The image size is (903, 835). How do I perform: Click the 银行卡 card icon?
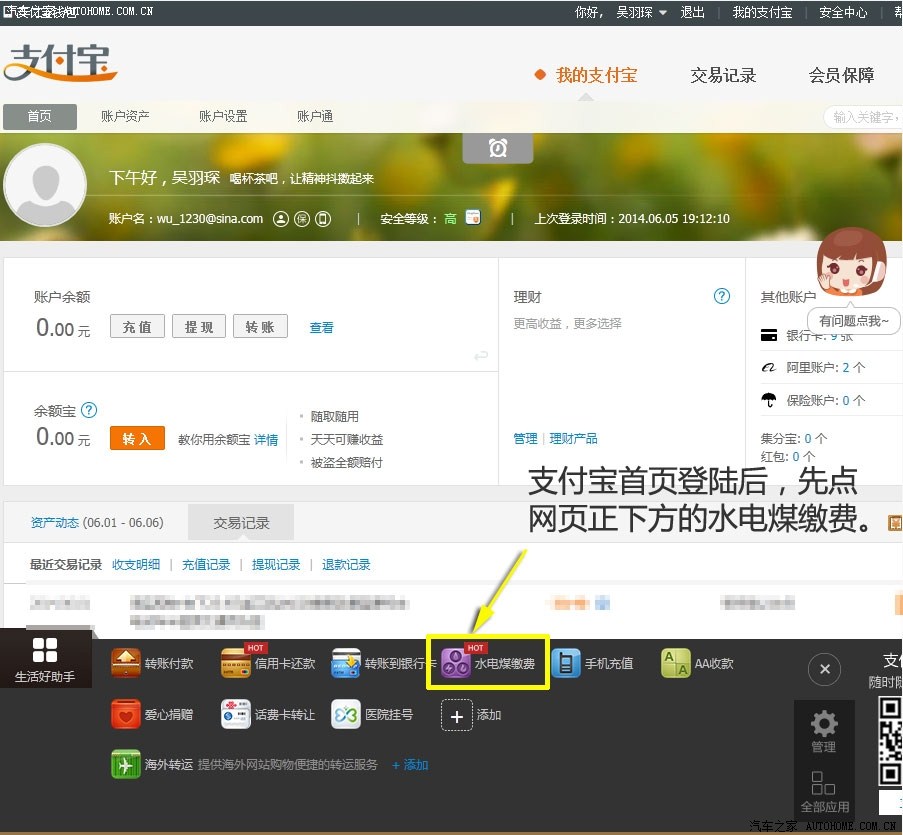769,335
